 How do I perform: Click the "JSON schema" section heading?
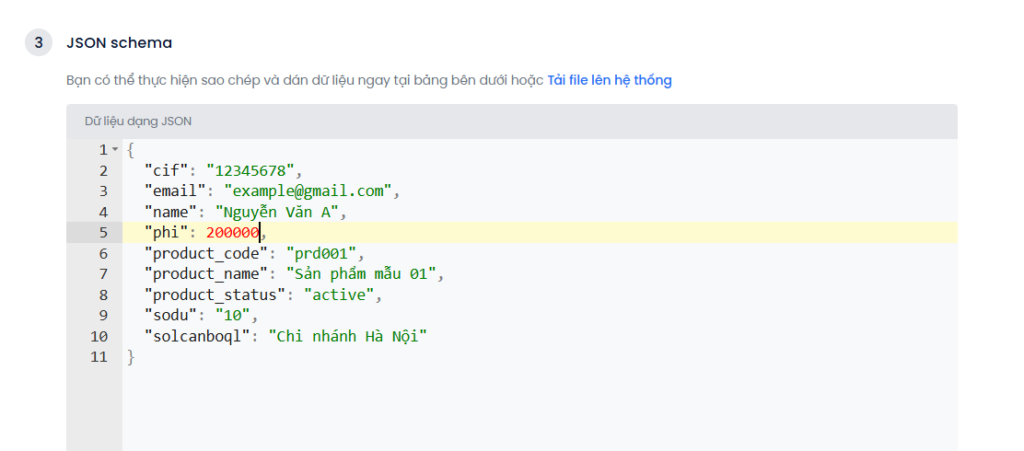point(120,43)
